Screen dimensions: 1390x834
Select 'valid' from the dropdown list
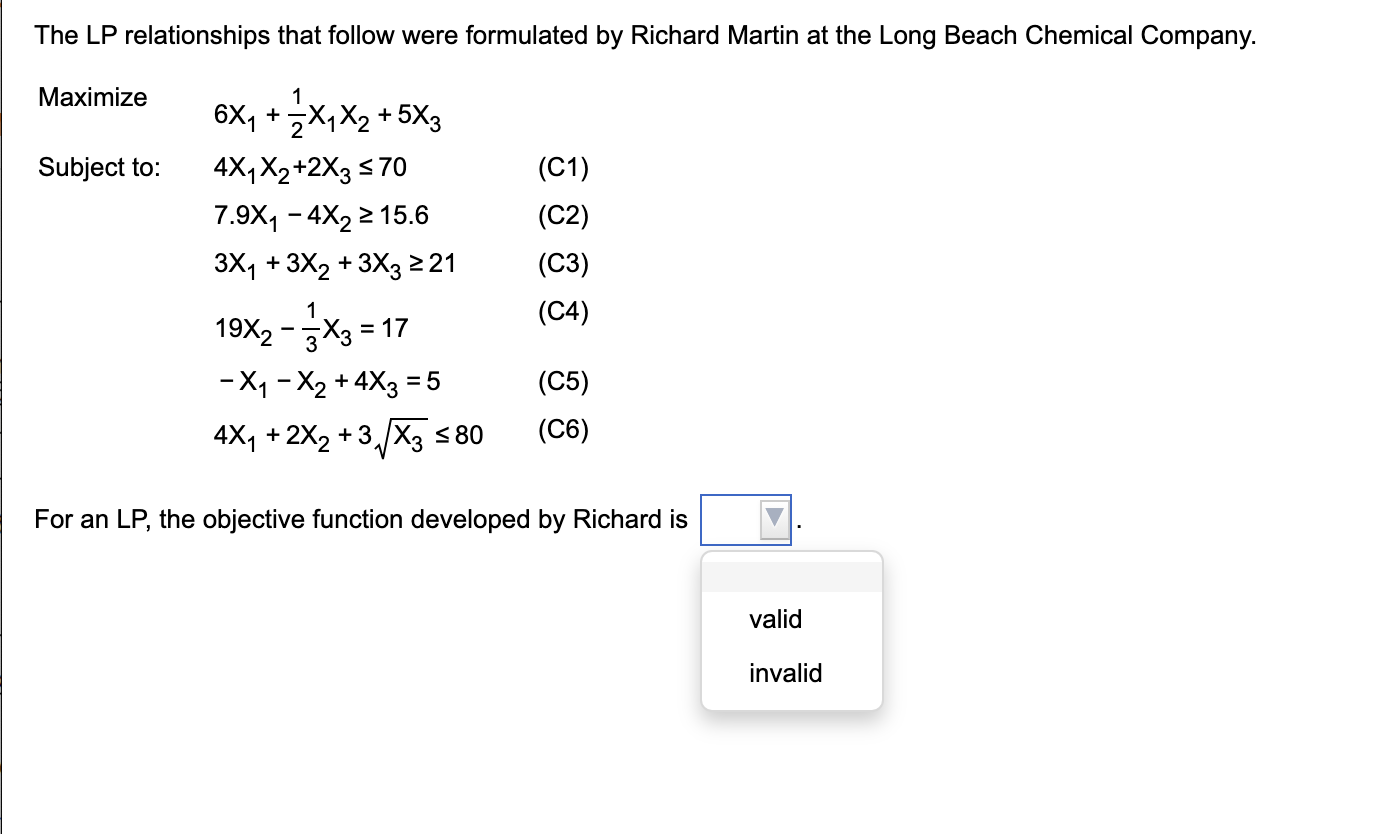coord(773,619)
